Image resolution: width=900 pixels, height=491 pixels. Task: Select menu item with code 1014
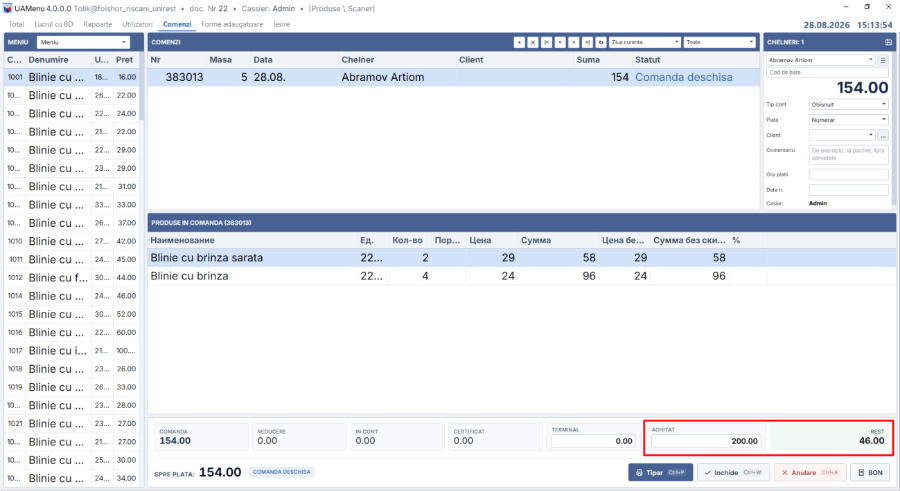tap(71, 296)
